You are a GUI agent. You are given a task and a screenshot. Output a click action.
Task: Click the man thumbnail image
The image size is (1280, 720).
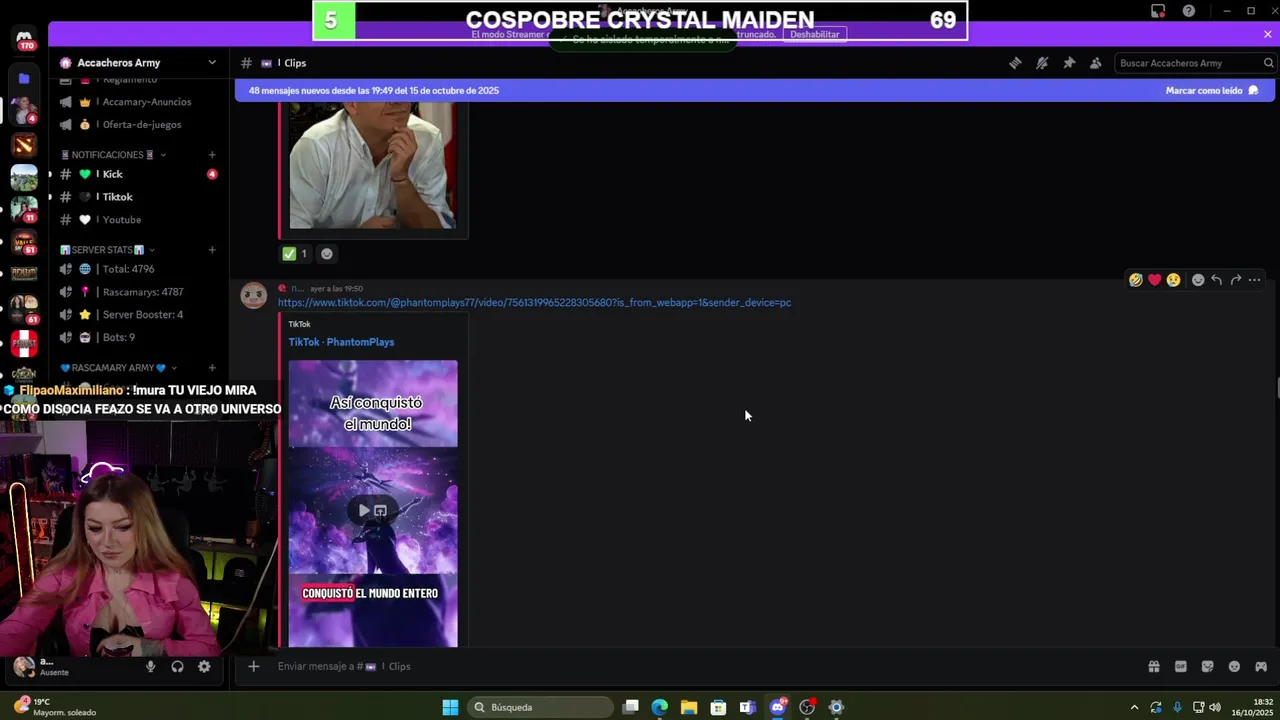373,165
